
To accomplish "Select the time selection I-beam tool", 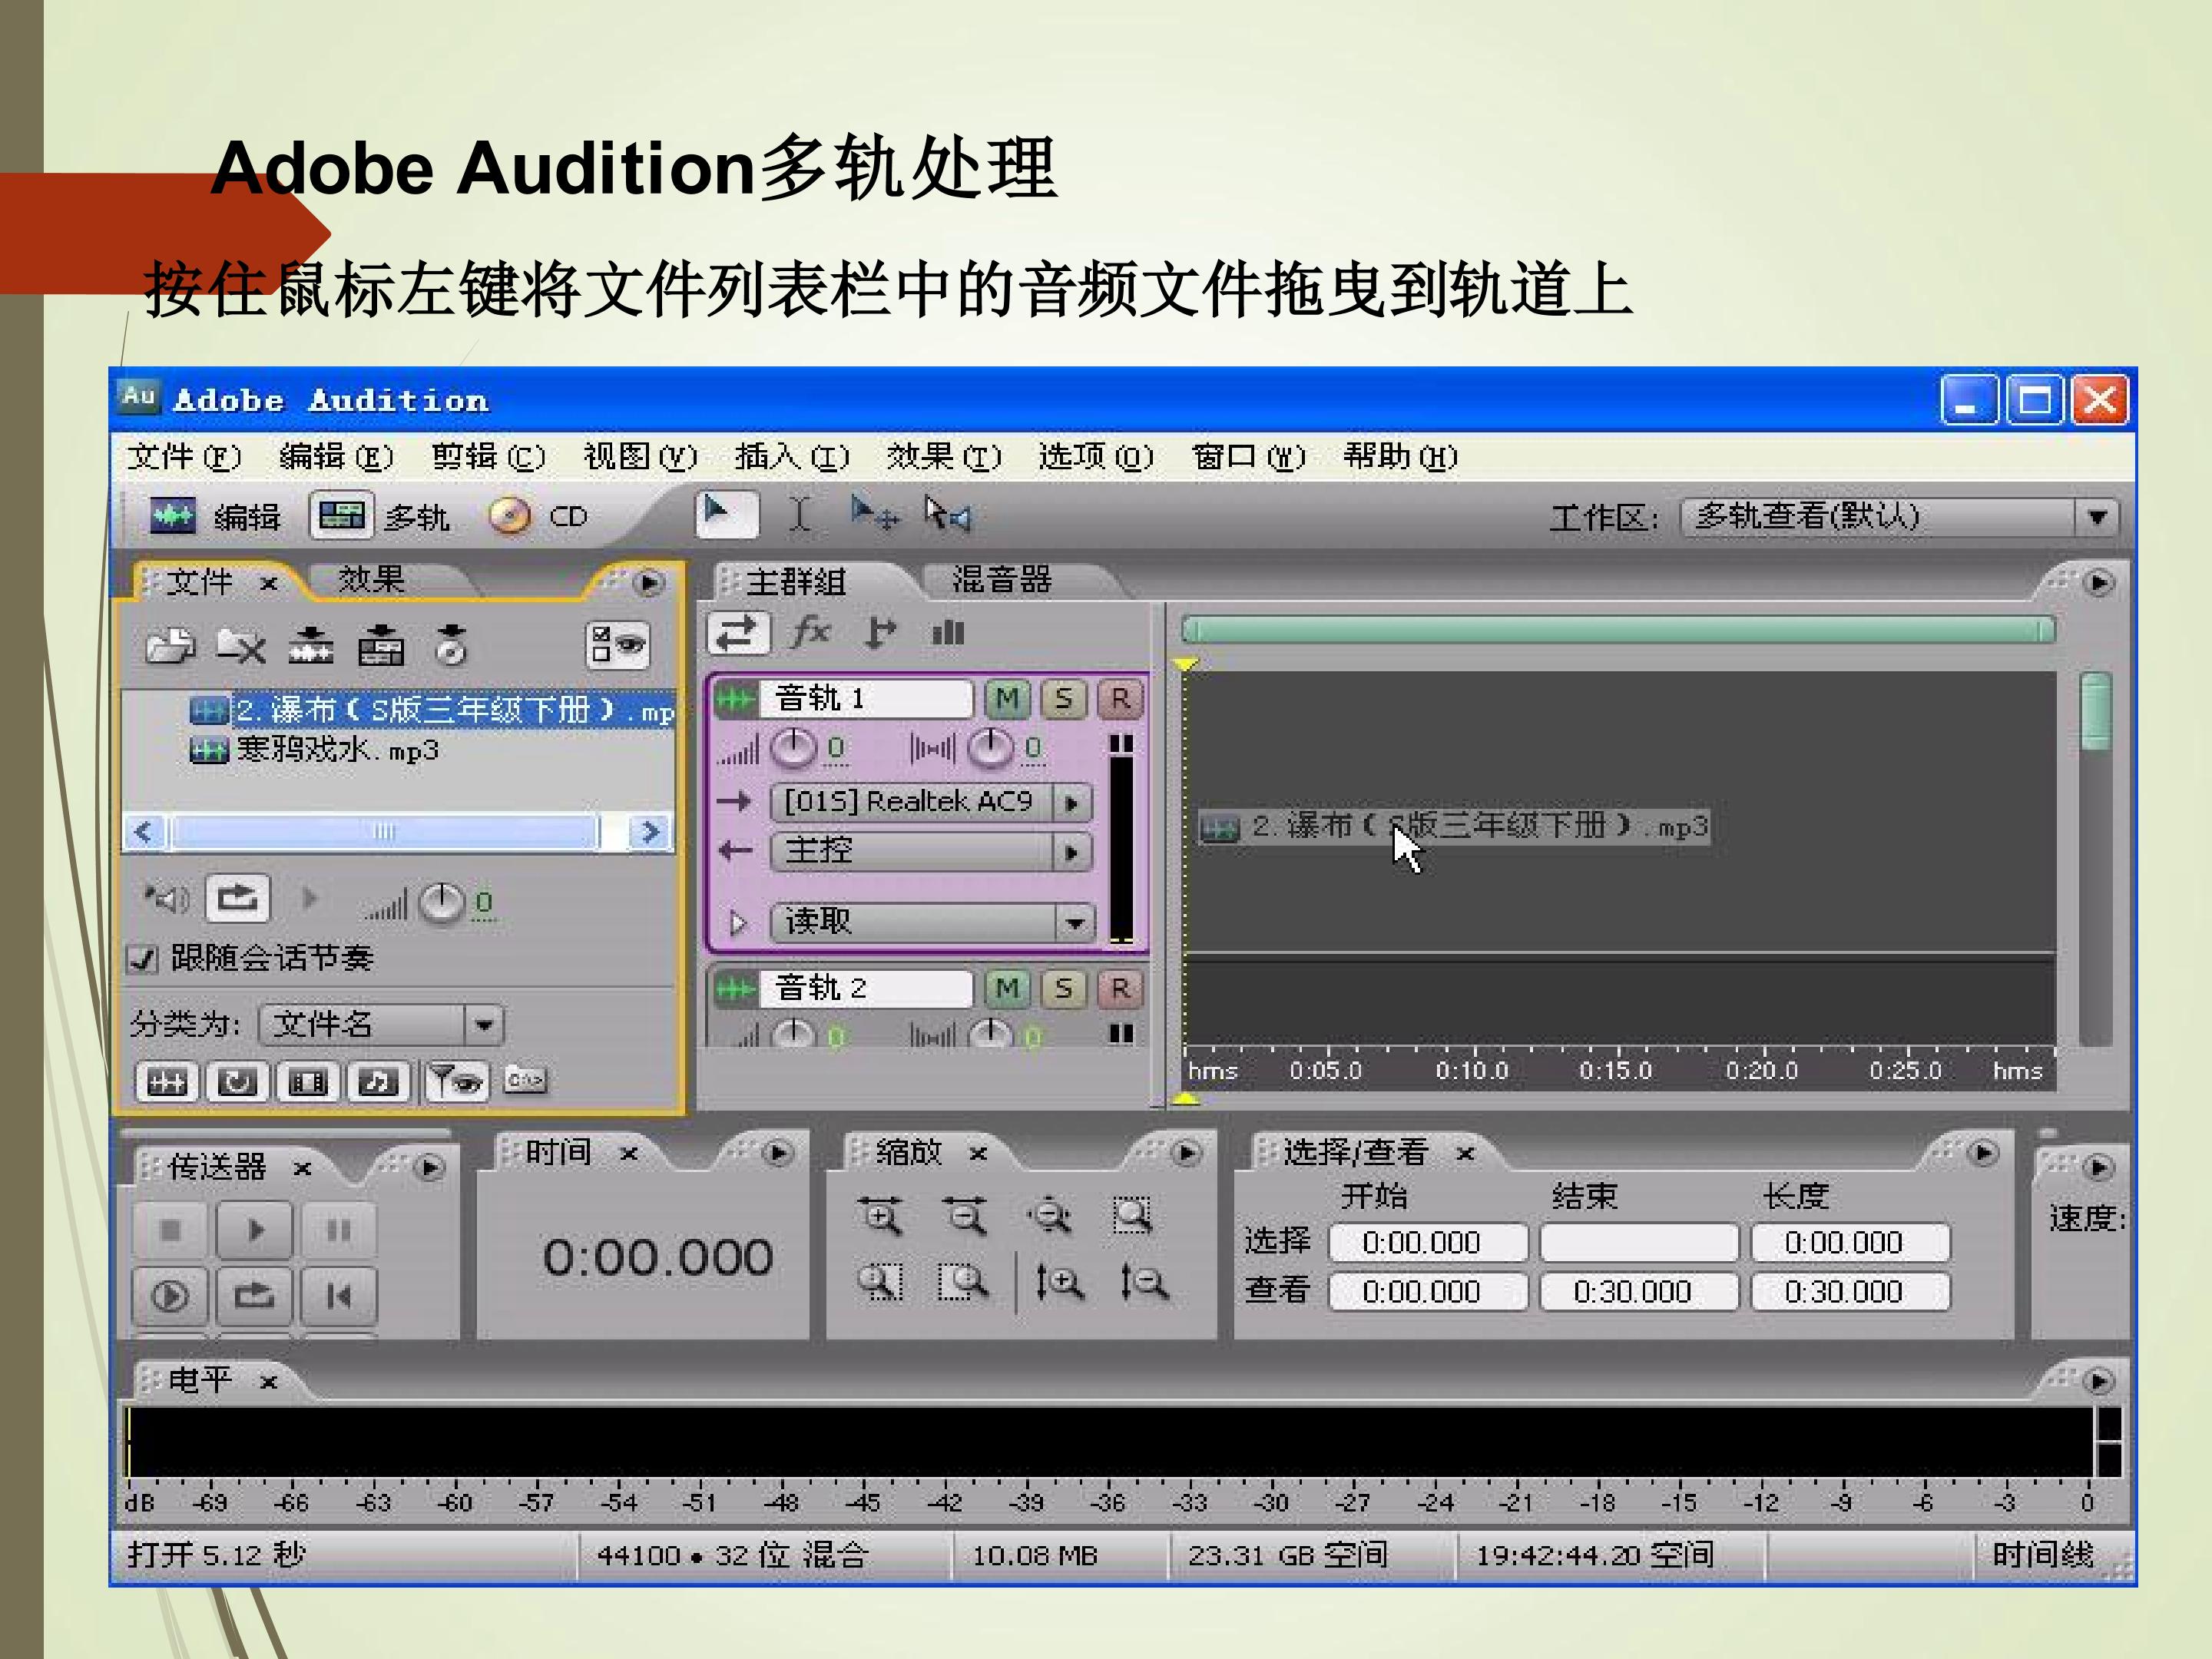I will point(799,515).
